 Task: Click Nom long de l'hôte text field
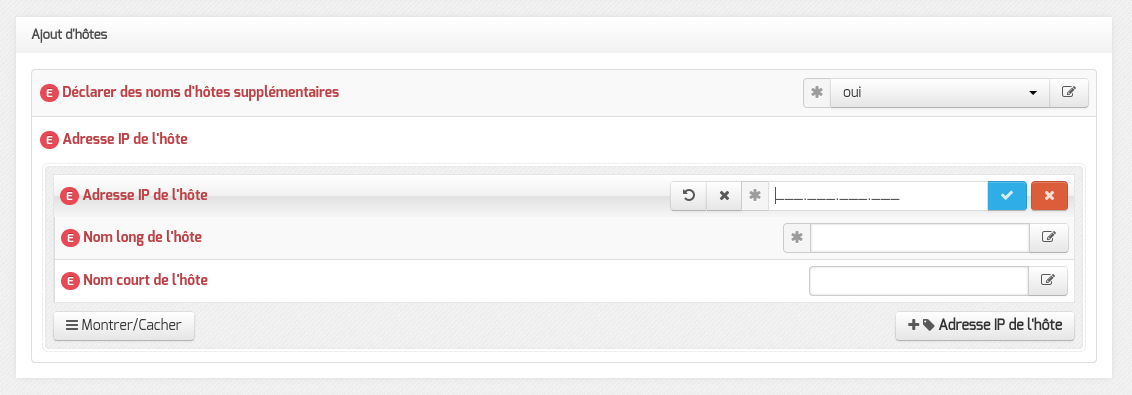[x=920, y=238]
